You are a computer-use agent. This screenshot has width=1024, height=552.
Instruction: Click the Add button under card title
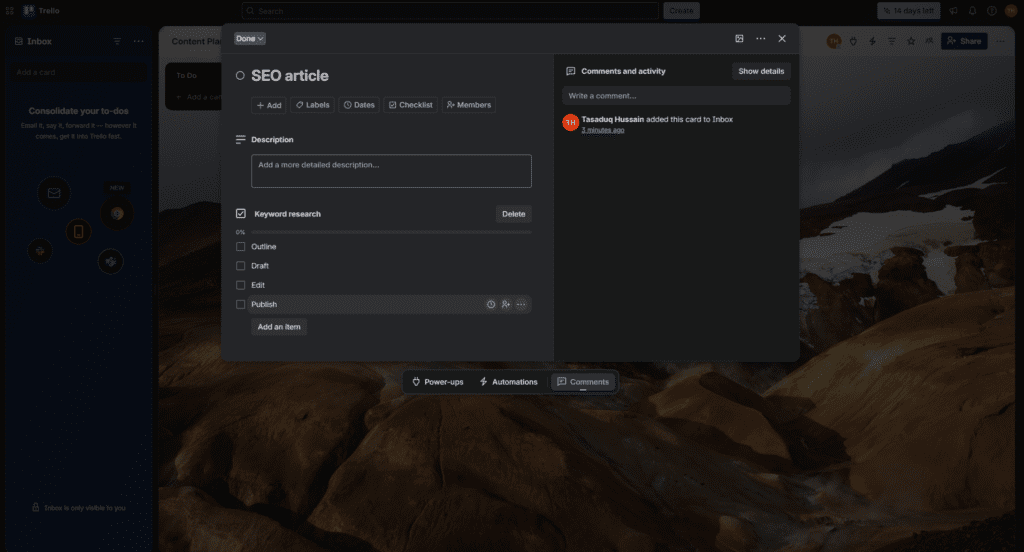point(268,105)
